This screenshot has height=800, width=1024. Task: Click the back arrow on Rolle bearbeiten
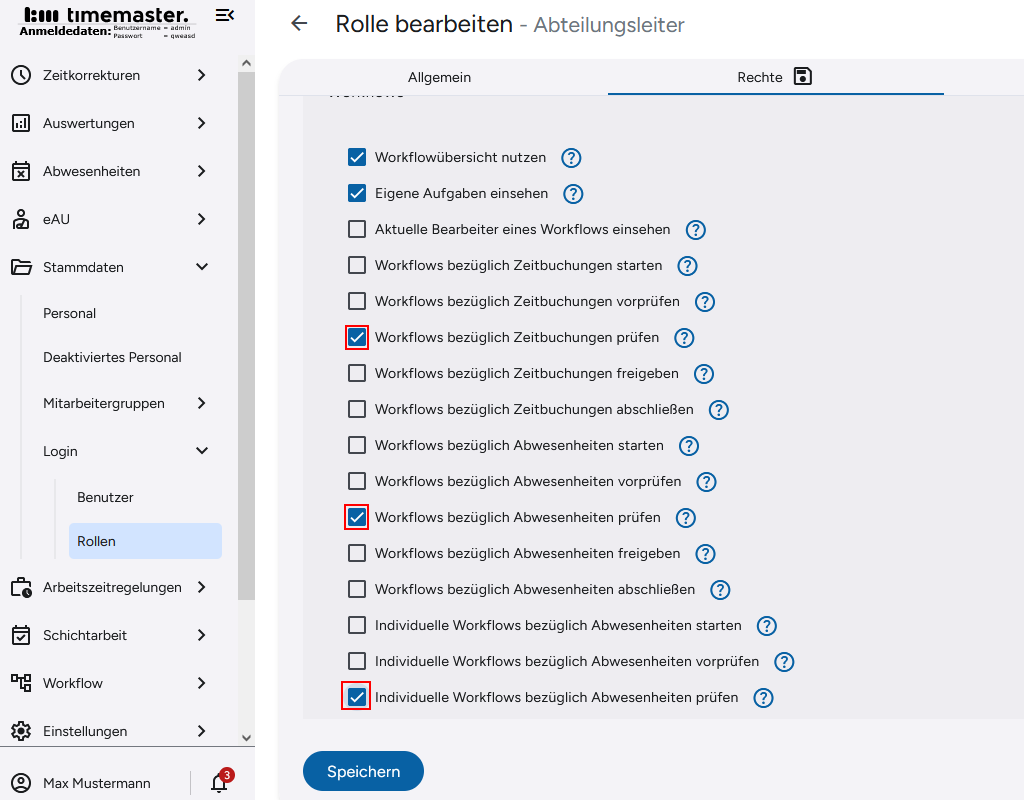[x=299, y=23]
